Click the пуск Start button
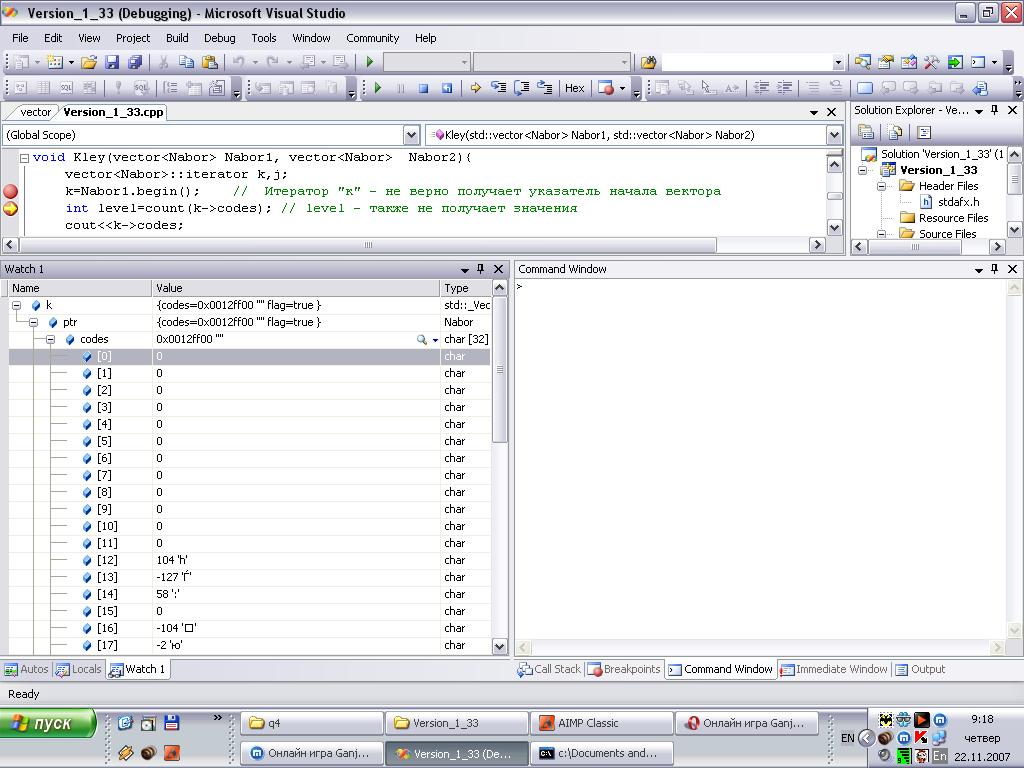This screenshot has height=768, width=1024. [49, 723]
